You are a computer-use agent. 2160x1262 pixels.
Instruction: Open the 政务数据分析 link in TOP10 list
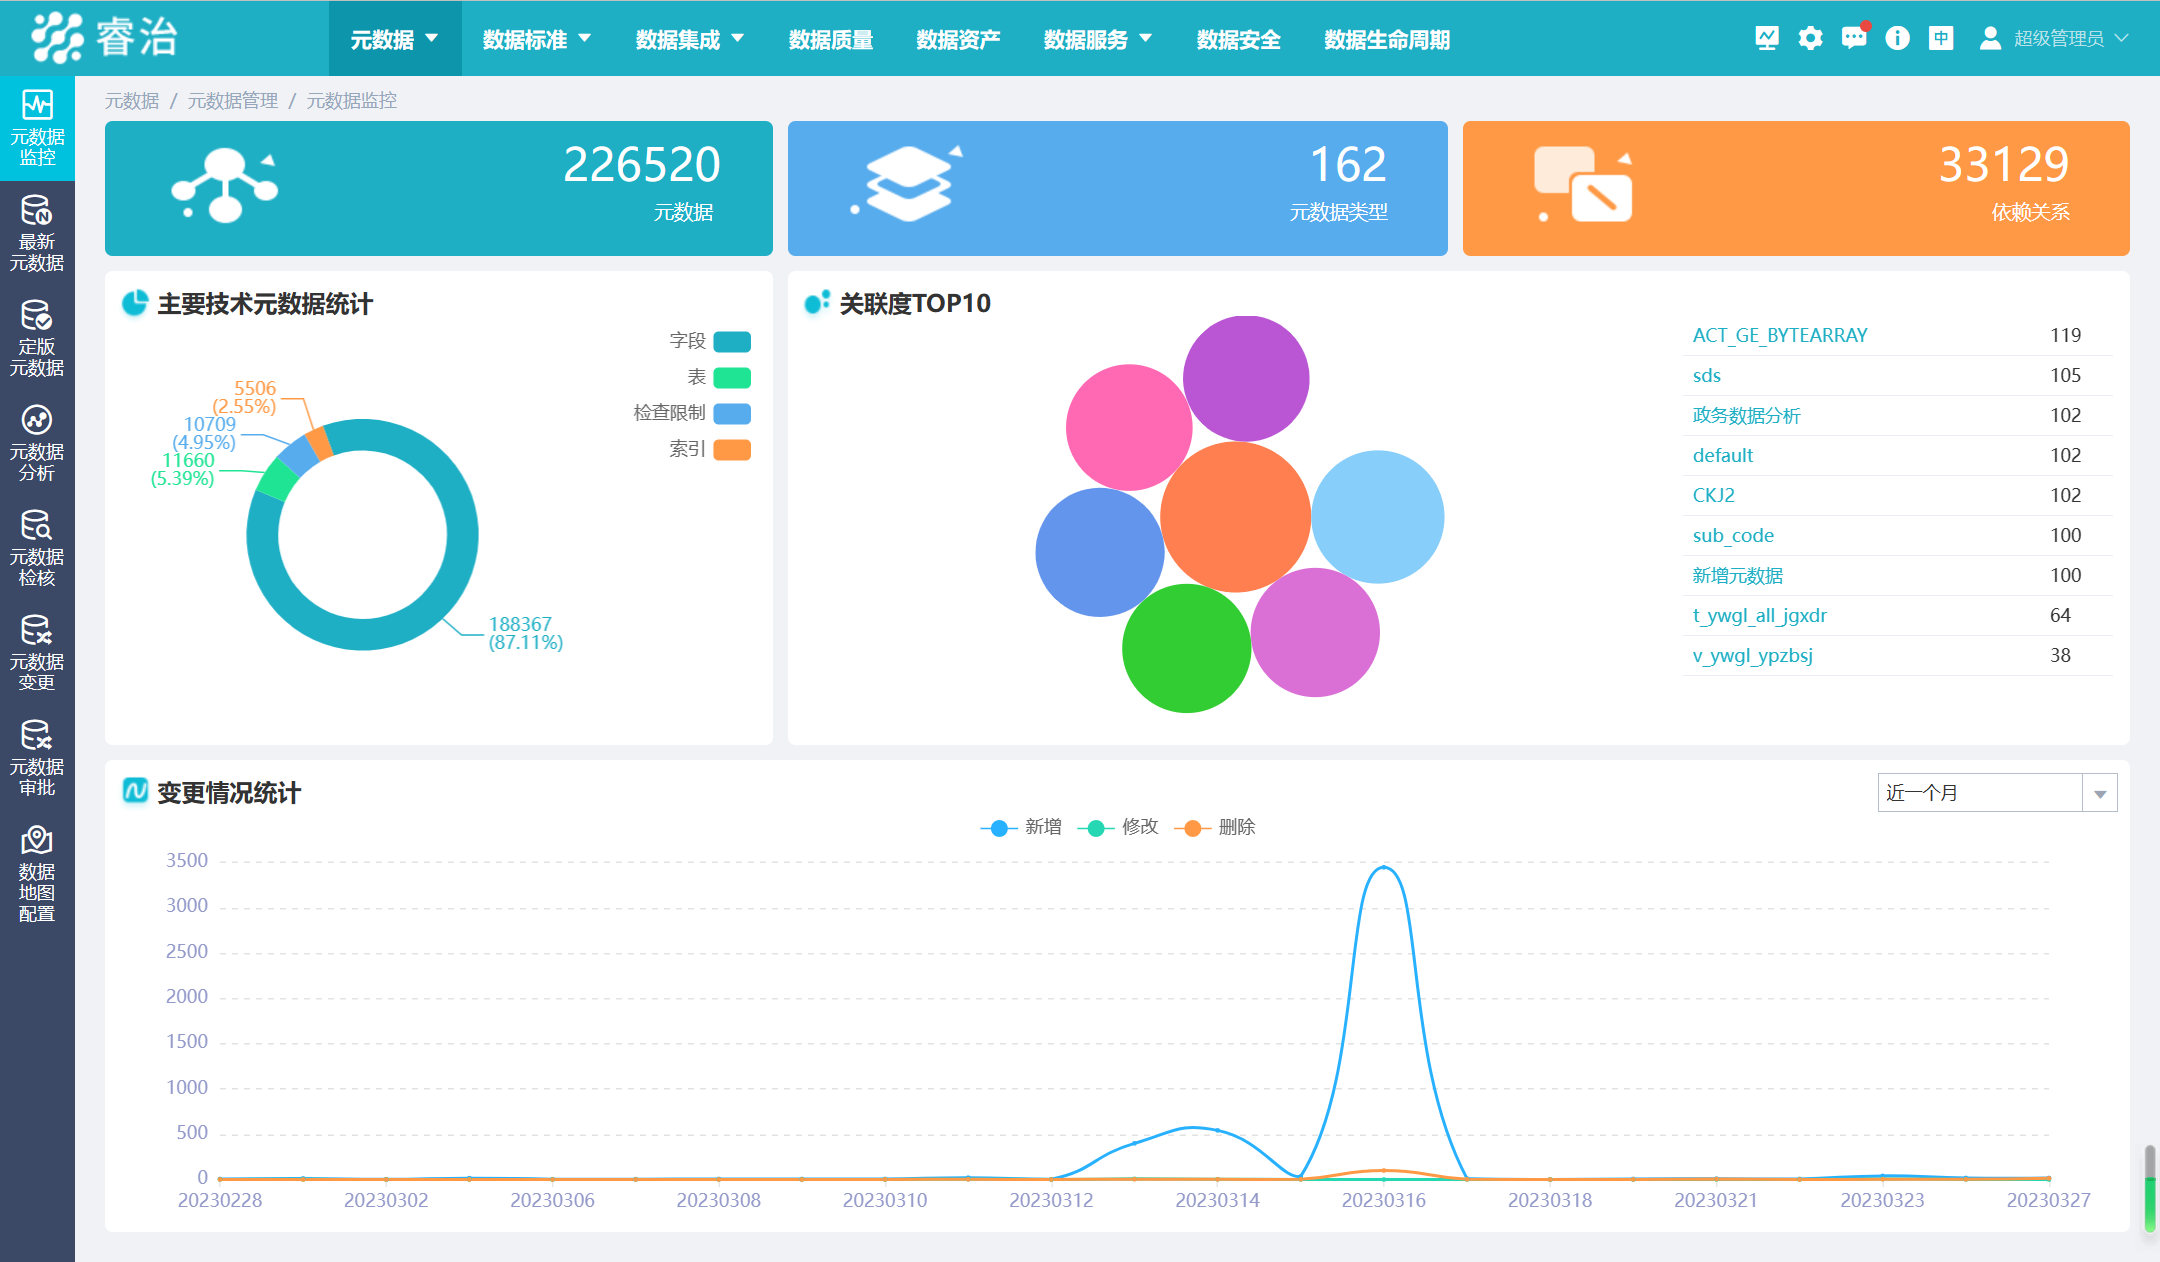[x=1746, y=415]
